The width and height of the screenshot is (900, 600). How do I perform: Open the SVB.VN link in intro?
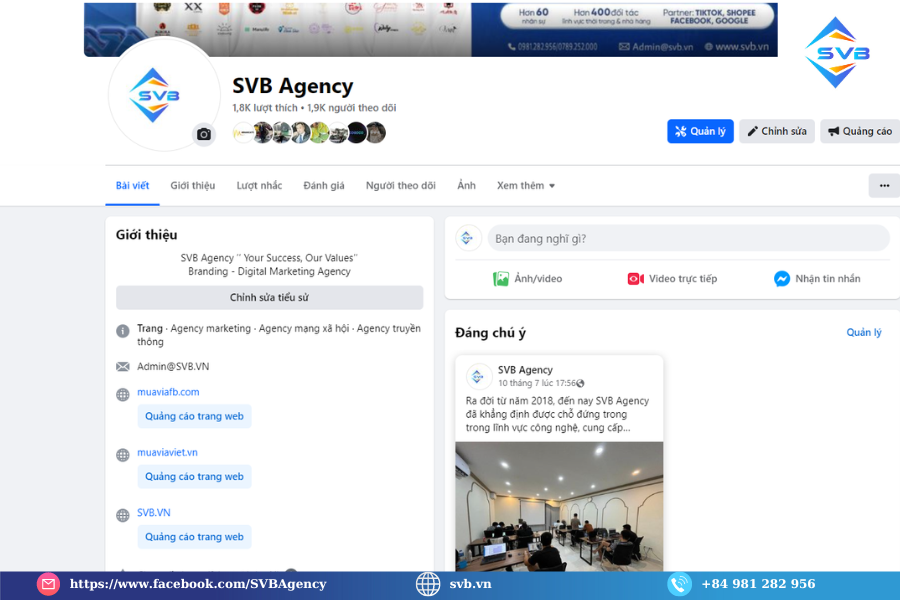click(154, 513)
